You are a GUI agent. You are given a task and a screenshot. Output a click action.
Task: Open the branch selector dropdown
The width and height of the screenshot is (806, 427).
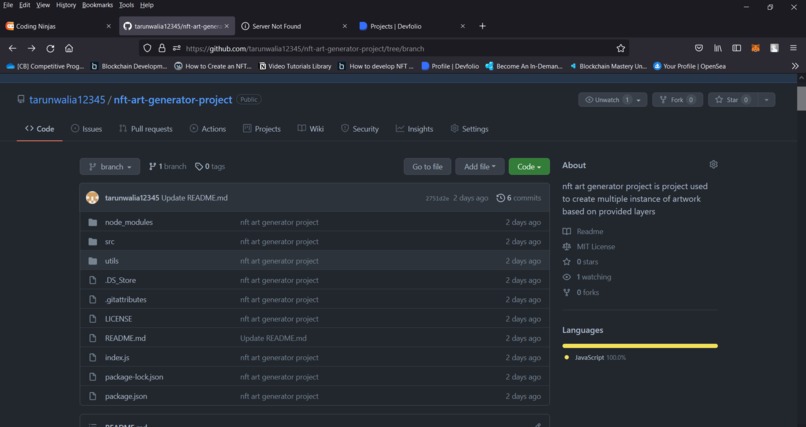[x=110, y=166]
